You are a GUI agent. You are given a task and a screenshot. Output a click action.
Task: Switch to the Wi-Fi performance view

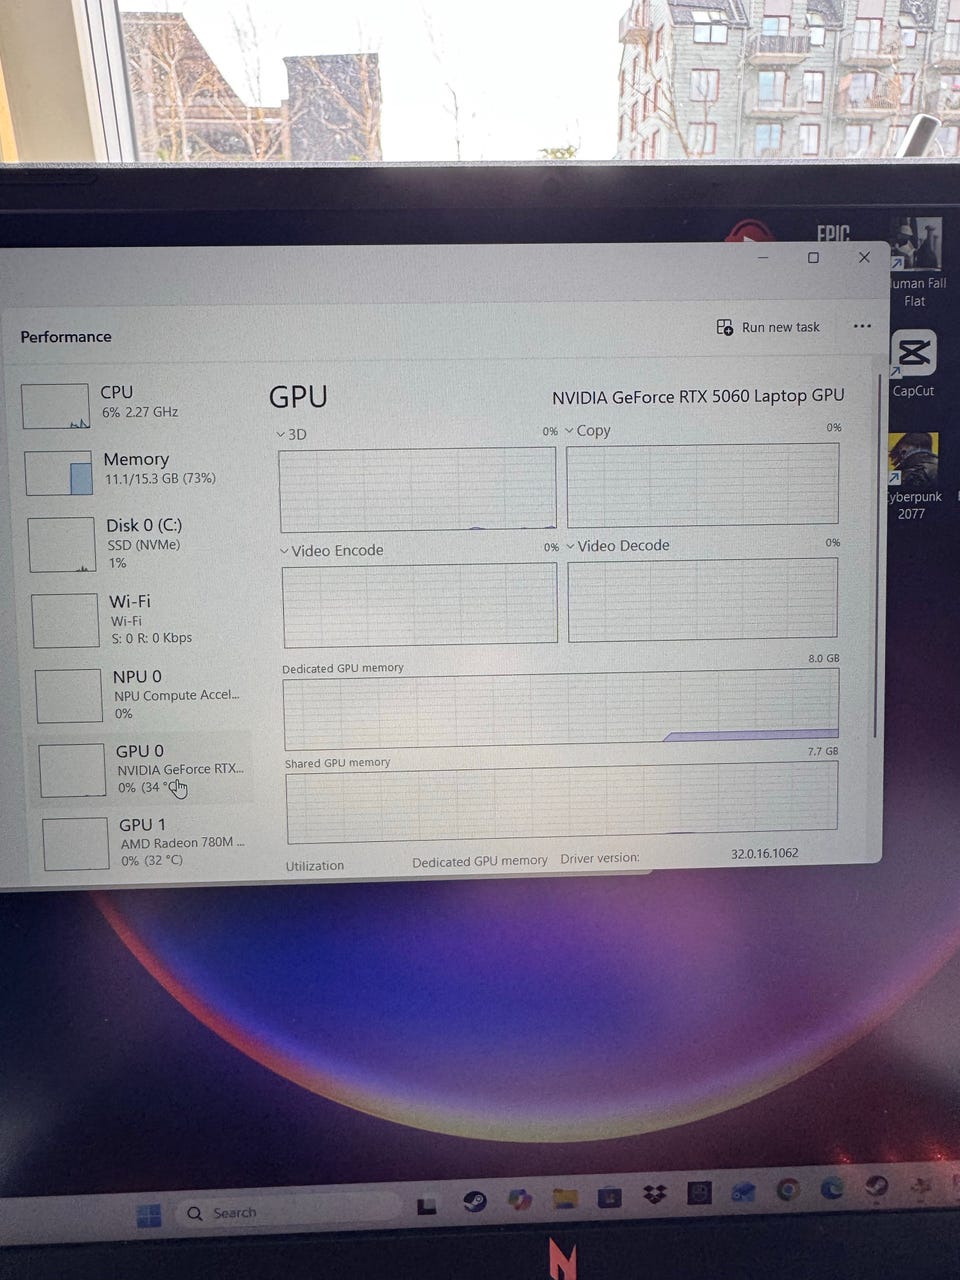click(x=140, y=619)
